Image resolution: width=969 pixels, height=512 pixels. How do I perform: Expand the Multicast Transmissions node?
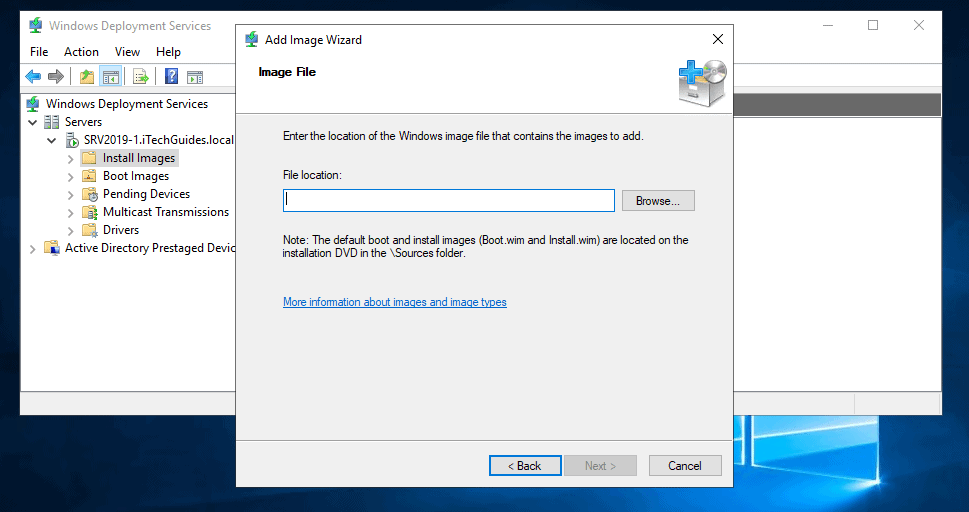click(70, 212)
